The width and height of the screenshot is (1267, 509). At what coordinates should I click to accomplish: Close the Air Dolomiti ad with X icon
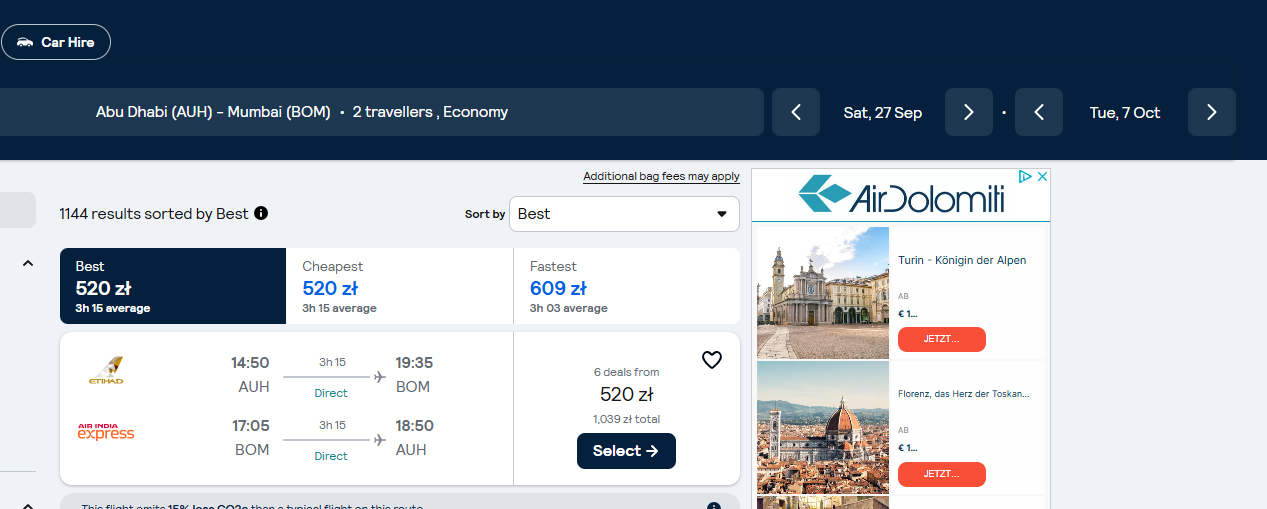1041,176
